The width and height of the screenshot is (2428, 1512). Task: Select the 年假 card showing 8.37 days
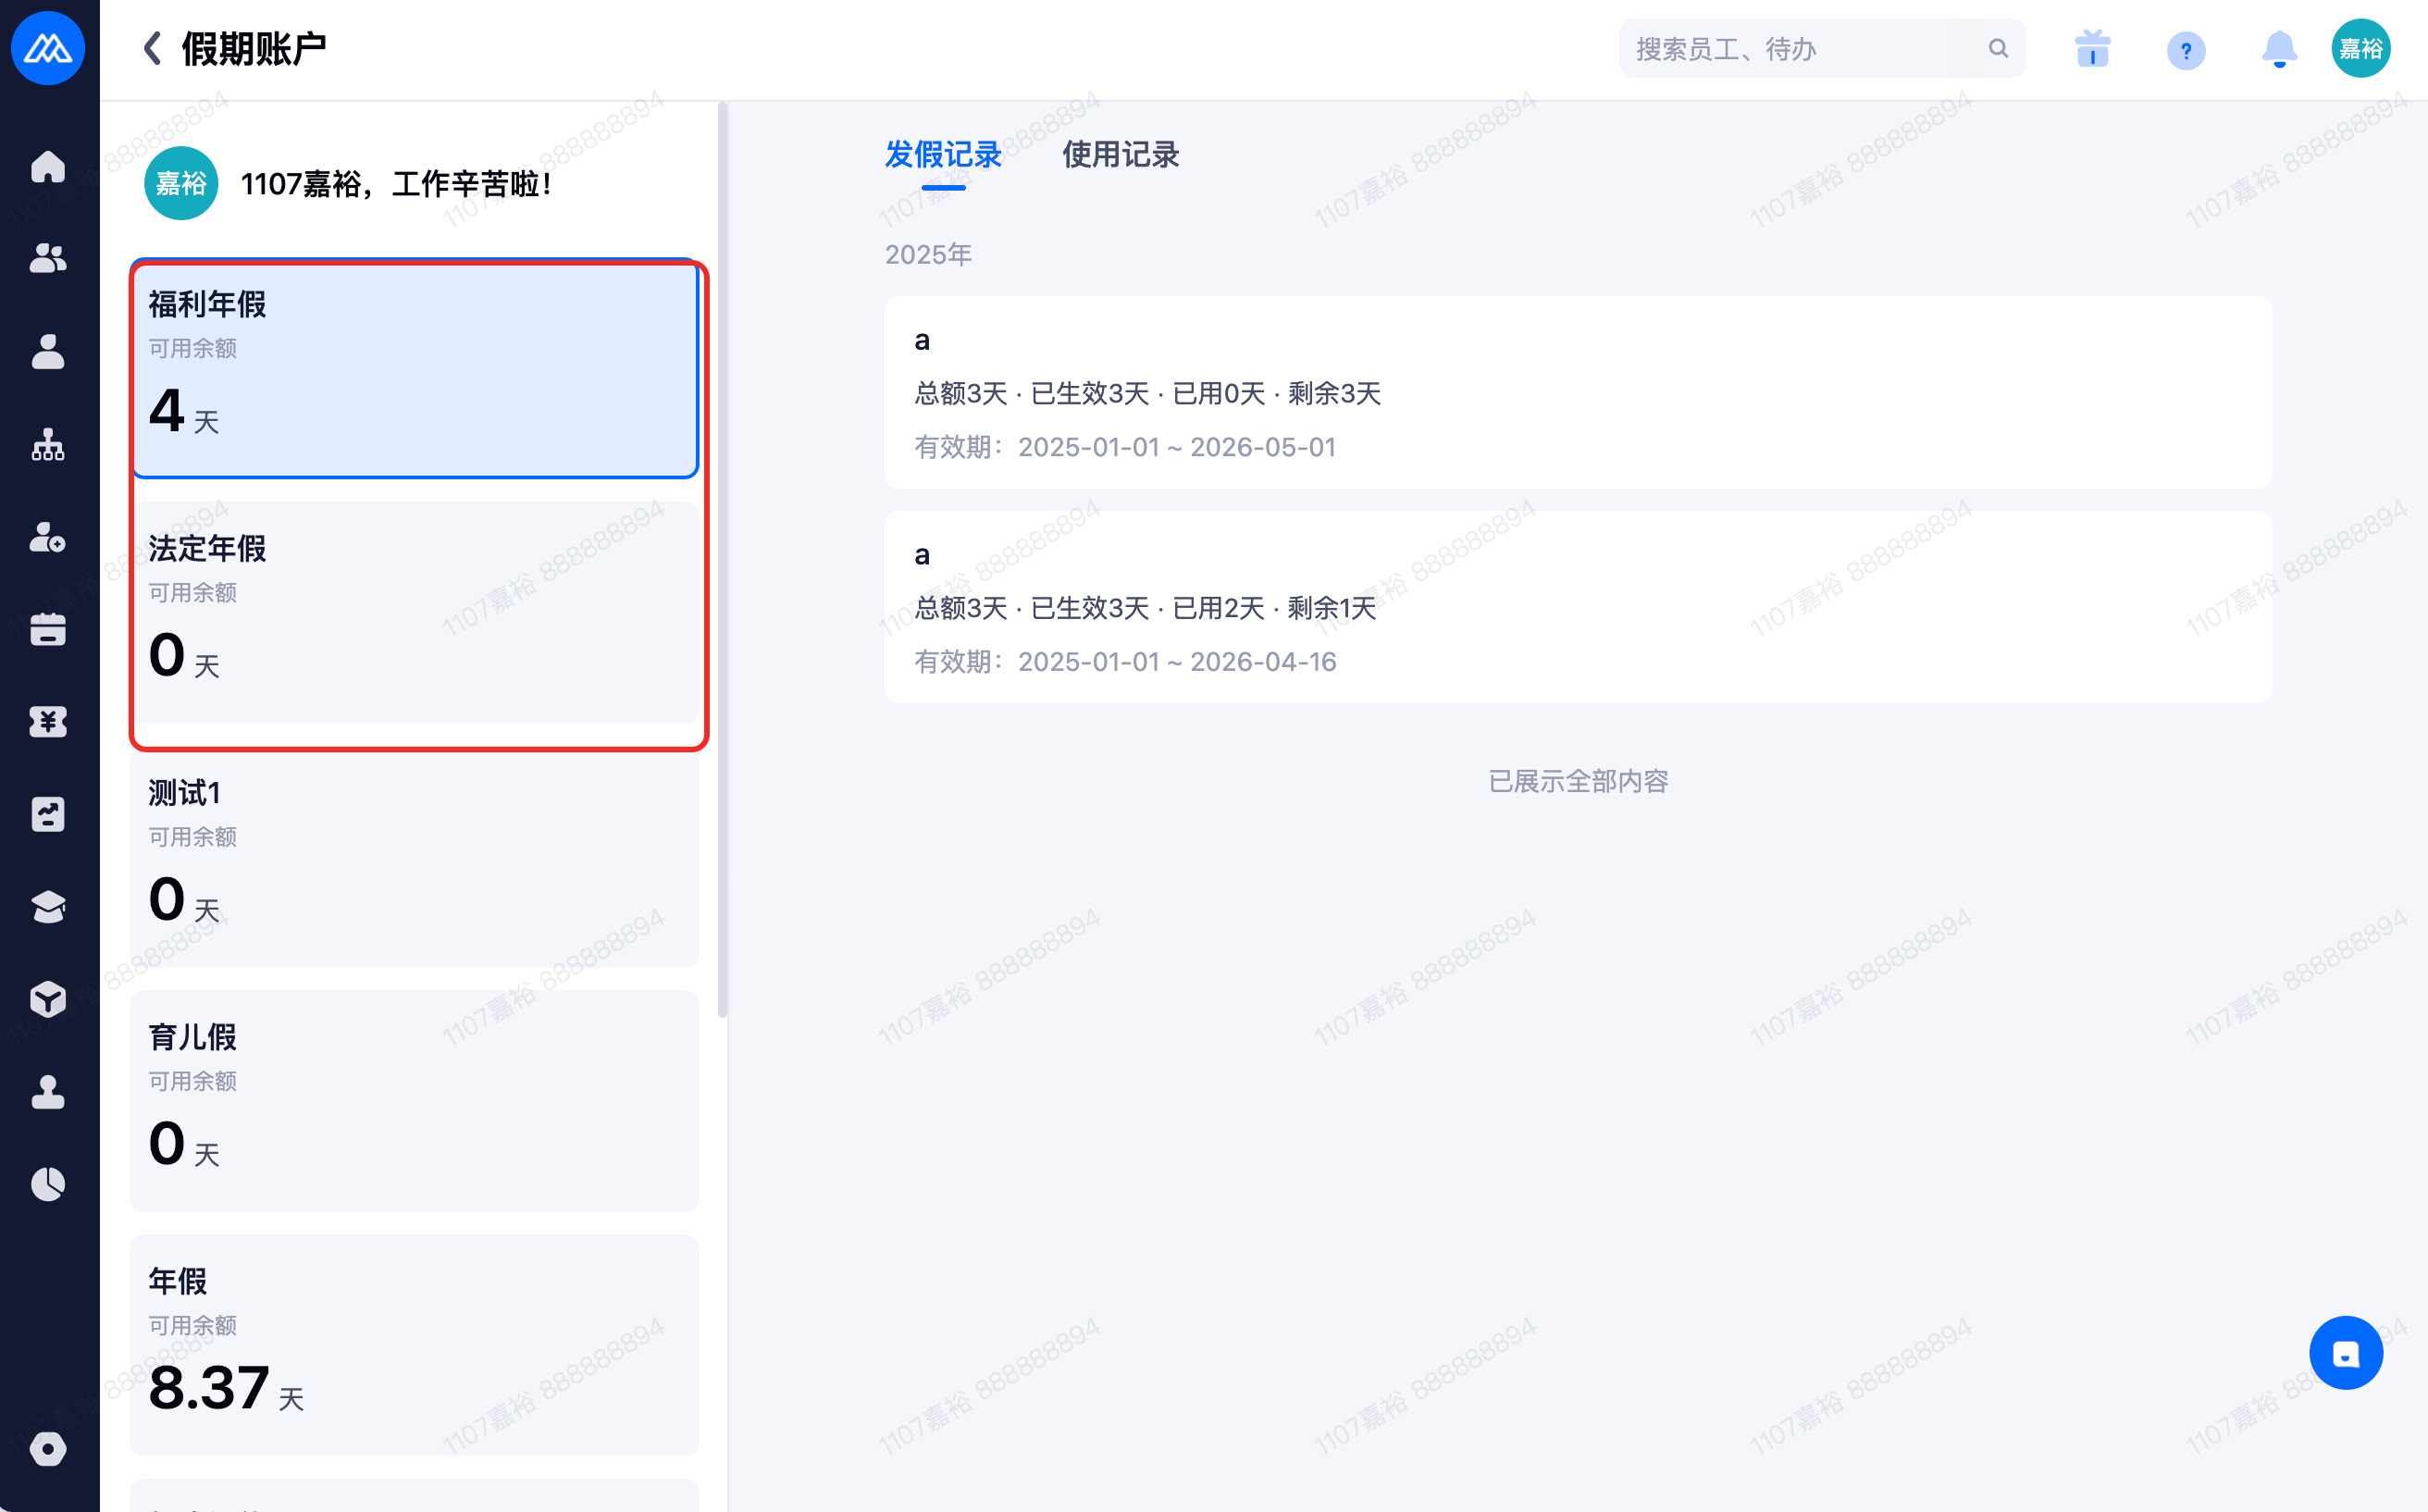(414, 1344)
